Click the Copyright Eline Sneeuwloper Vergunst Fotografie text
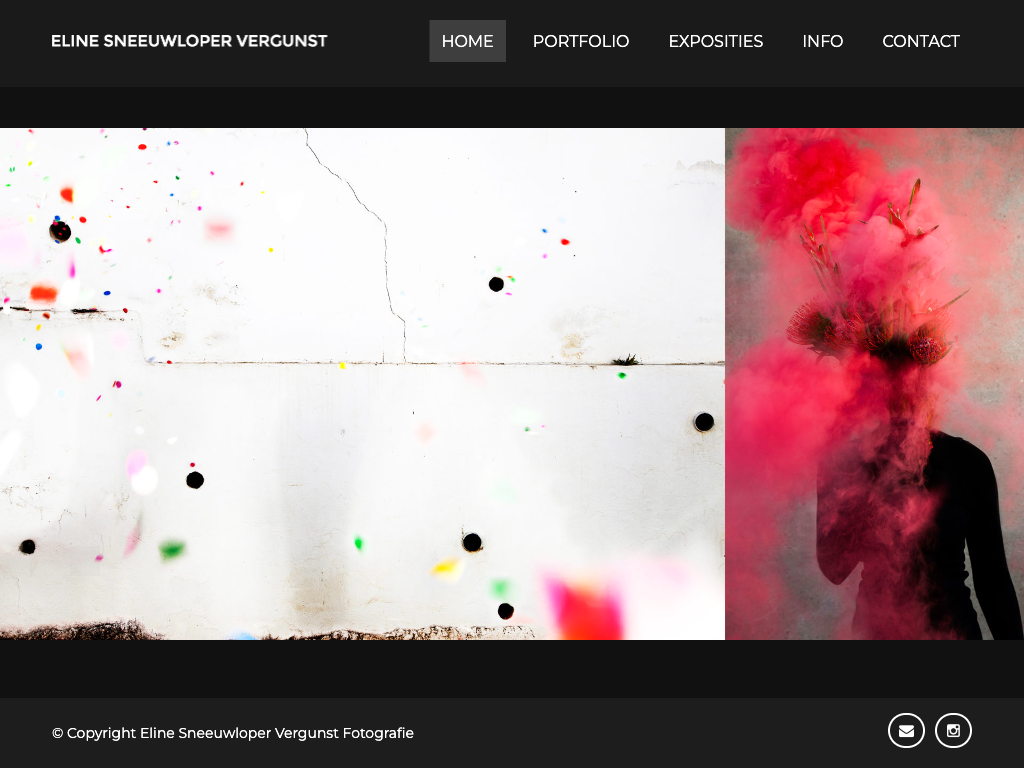 (x=232, y=733)
